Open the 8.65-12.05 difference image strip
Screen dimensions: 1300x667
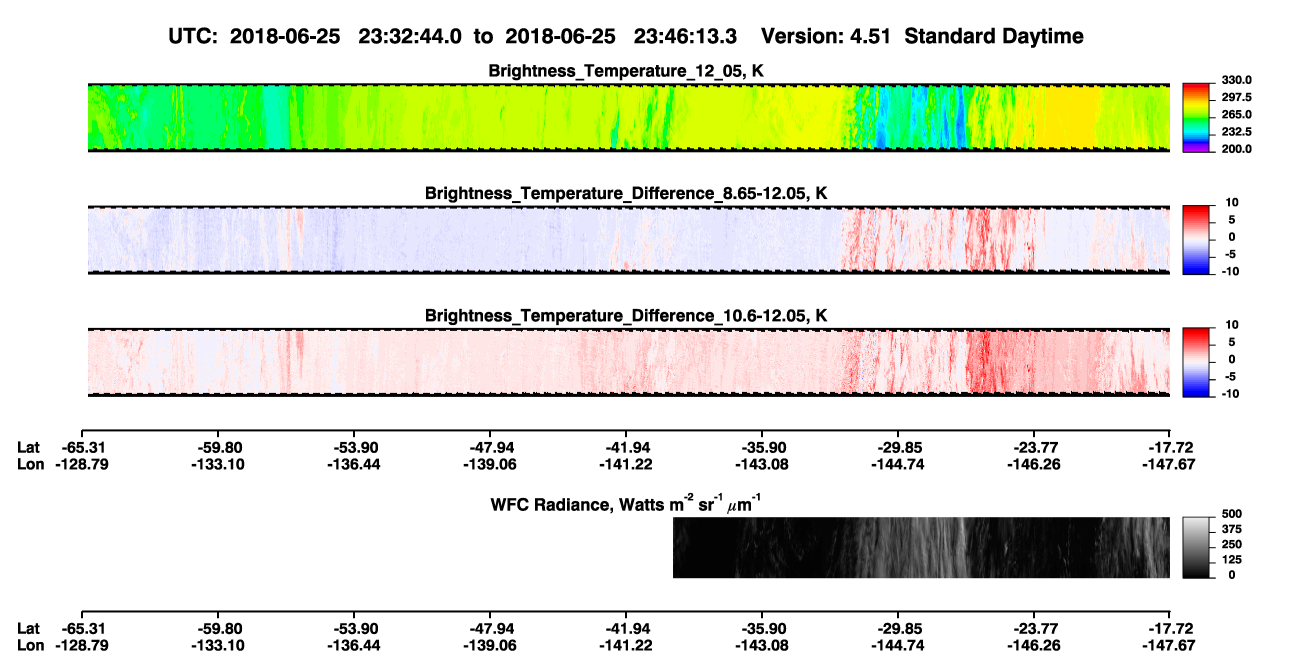pos(629,240)
